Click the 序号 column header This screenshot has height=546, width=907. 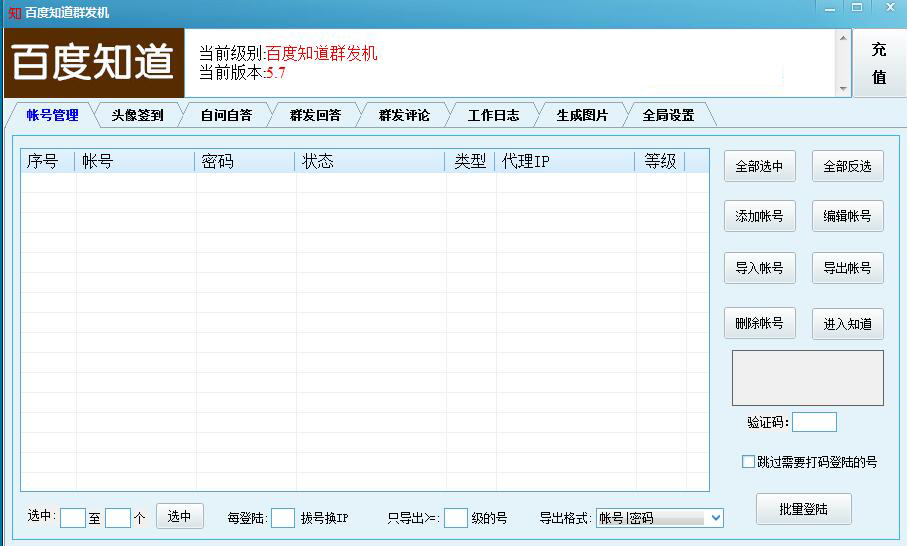pos(48,161)
